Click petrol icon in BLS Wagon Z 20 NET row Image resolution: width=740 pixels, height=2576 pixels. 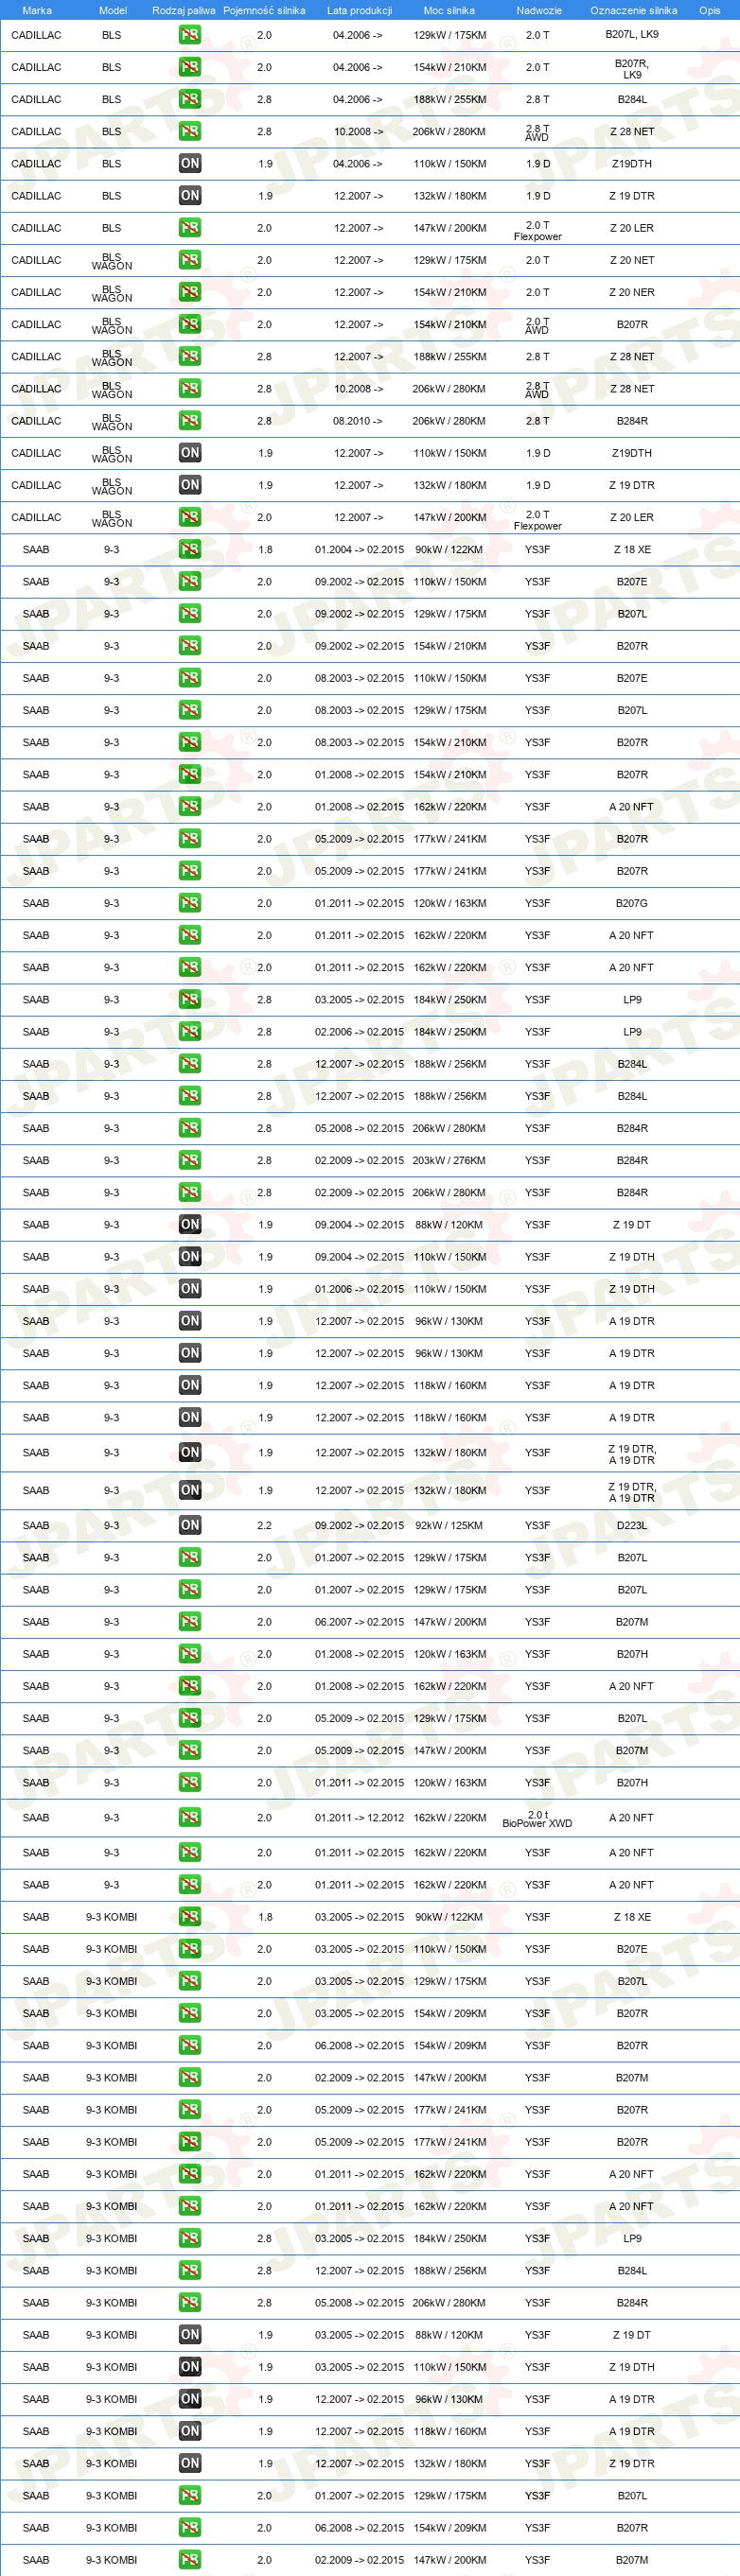[x=190, y=260]
